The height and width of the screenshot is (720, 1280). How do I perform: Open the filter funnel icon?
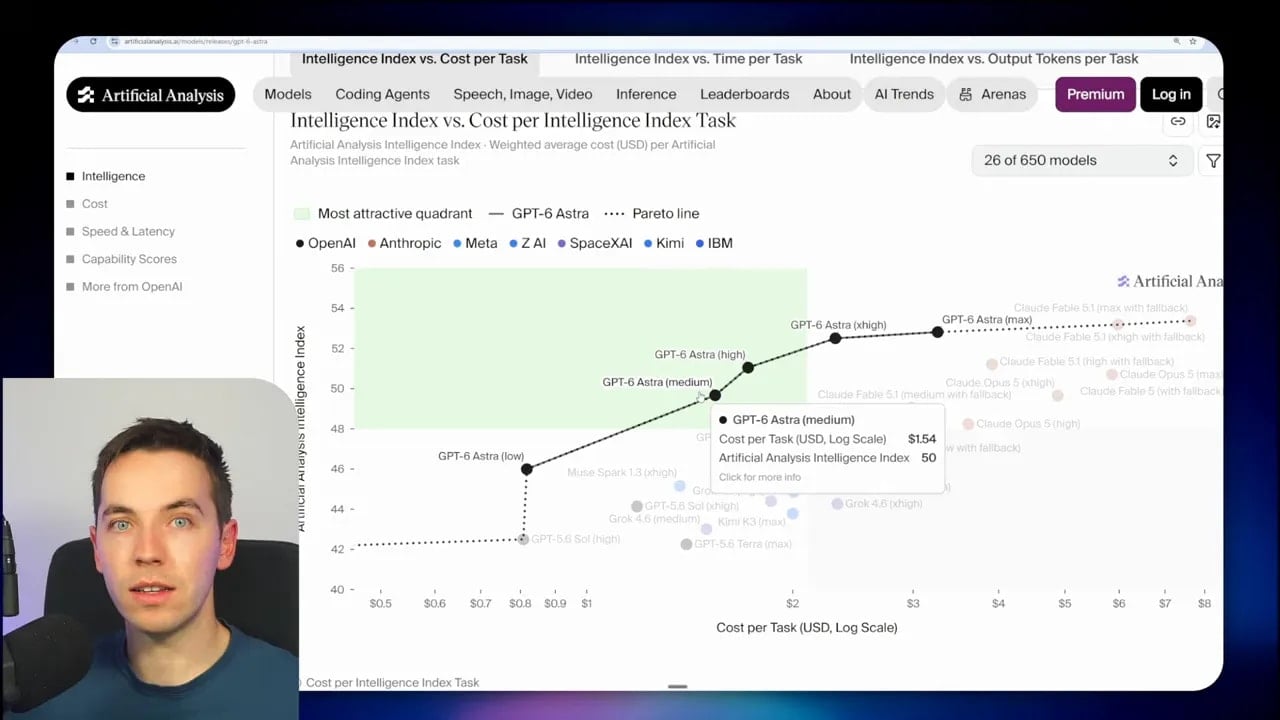(1213, 160)
